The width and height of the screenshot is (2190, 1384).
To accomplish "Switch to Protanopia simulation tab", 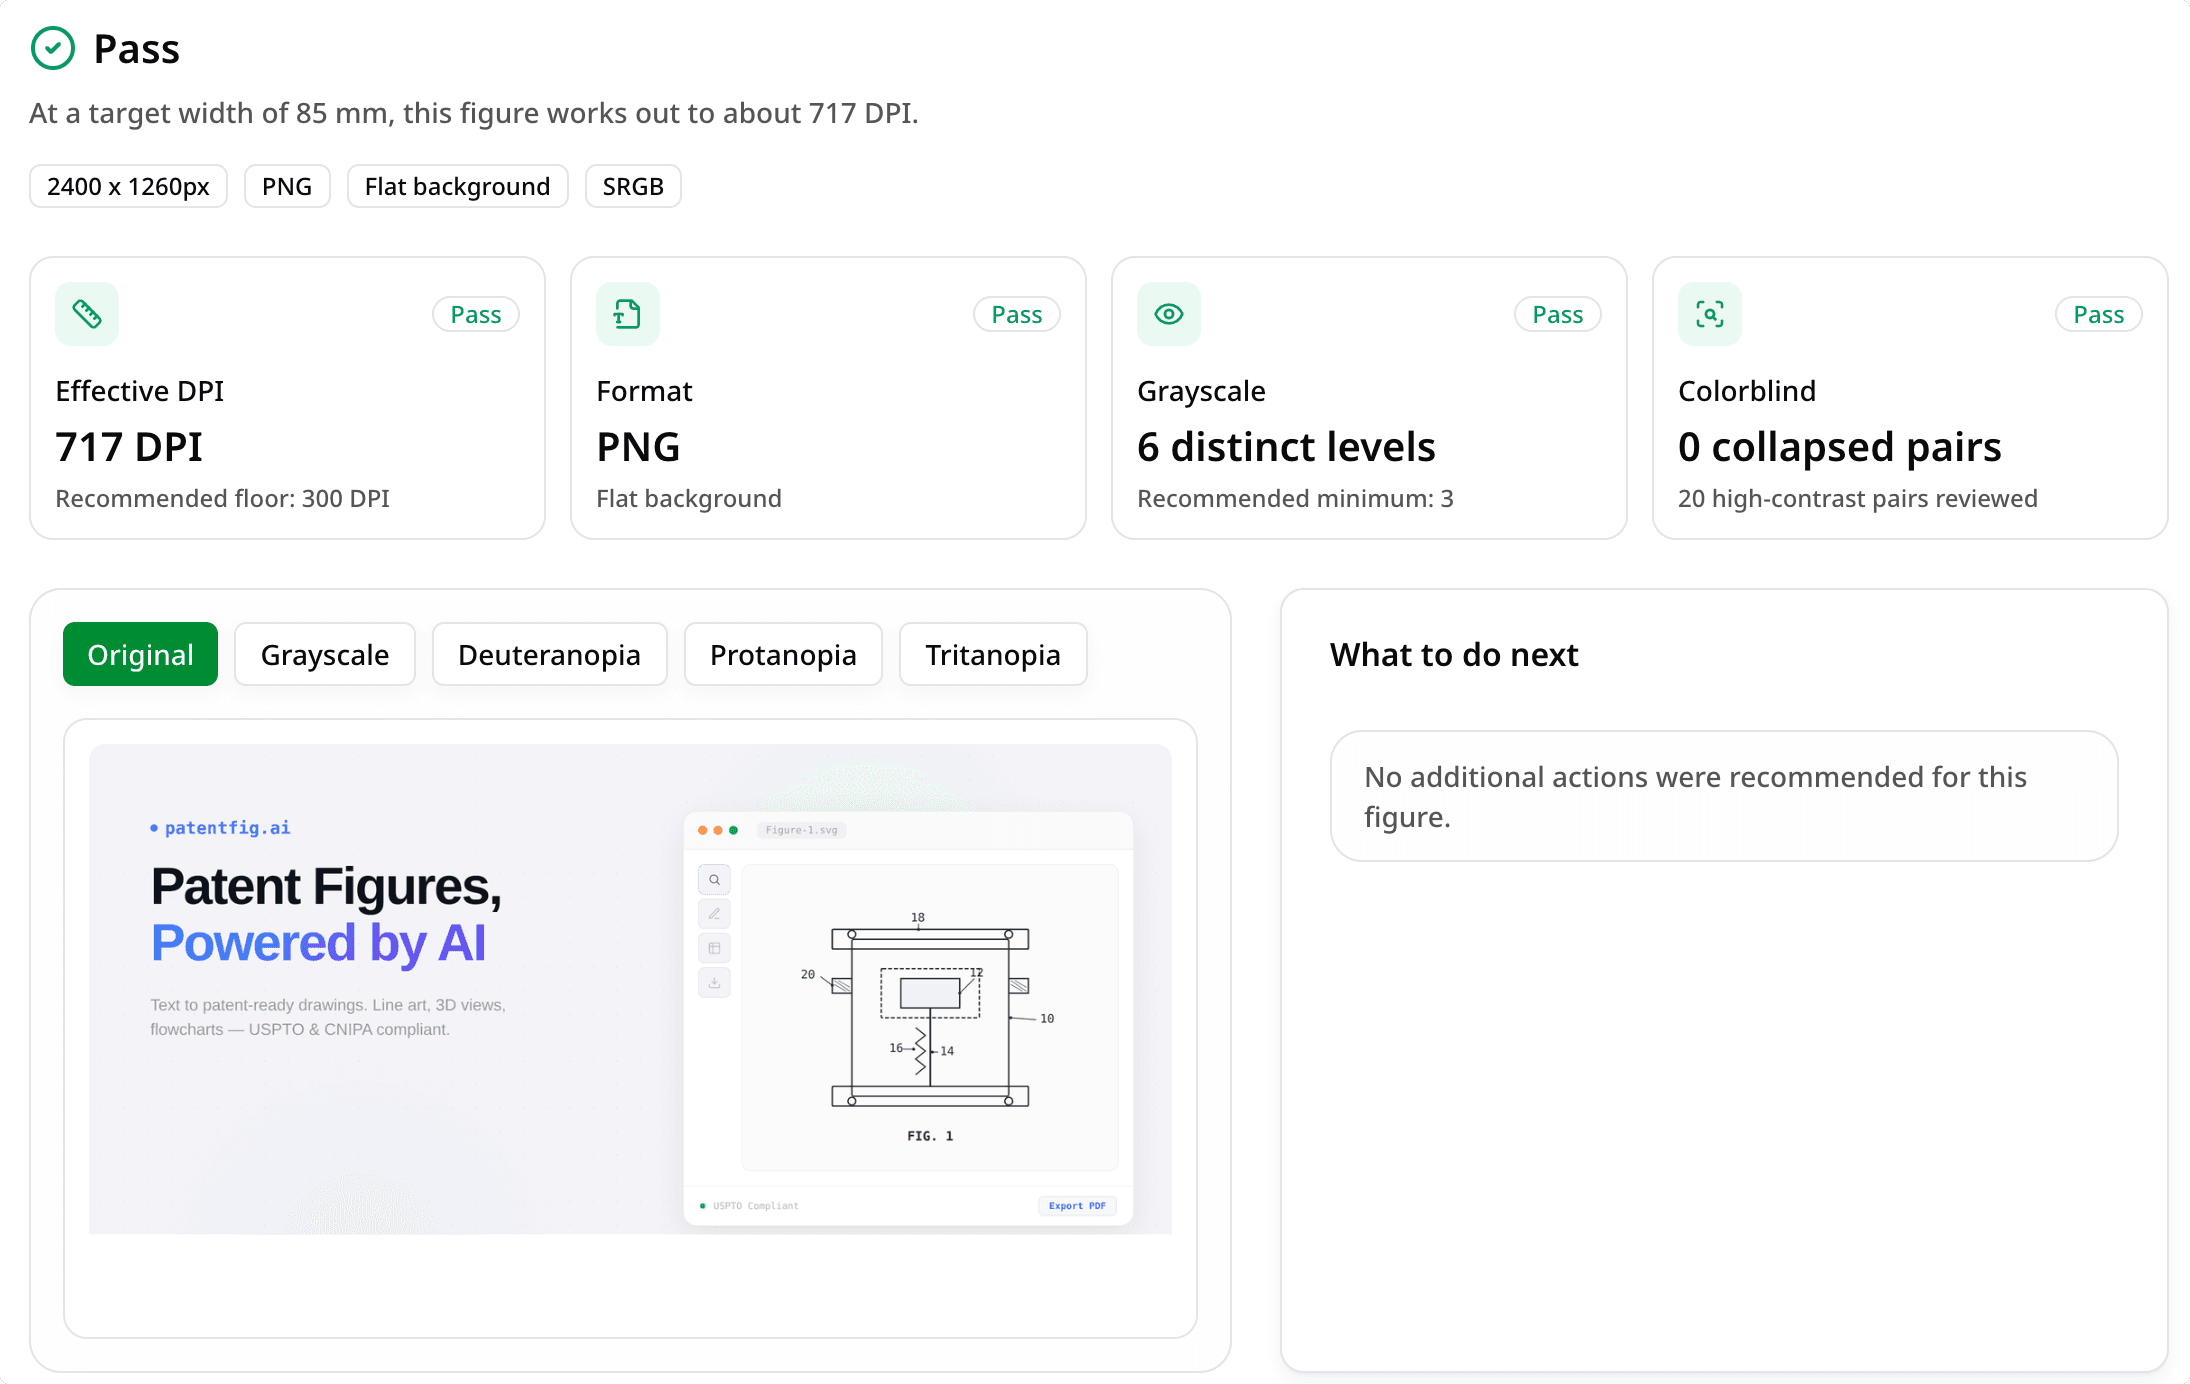I will coord(783,654).
